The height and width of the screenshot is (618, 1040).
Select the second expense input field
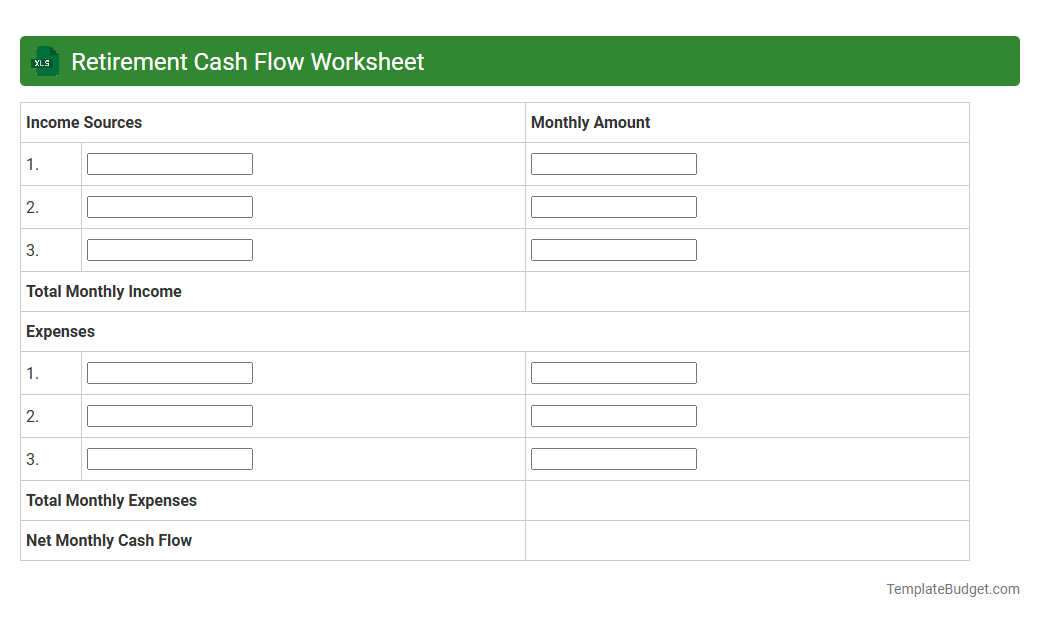click(169, 415)
